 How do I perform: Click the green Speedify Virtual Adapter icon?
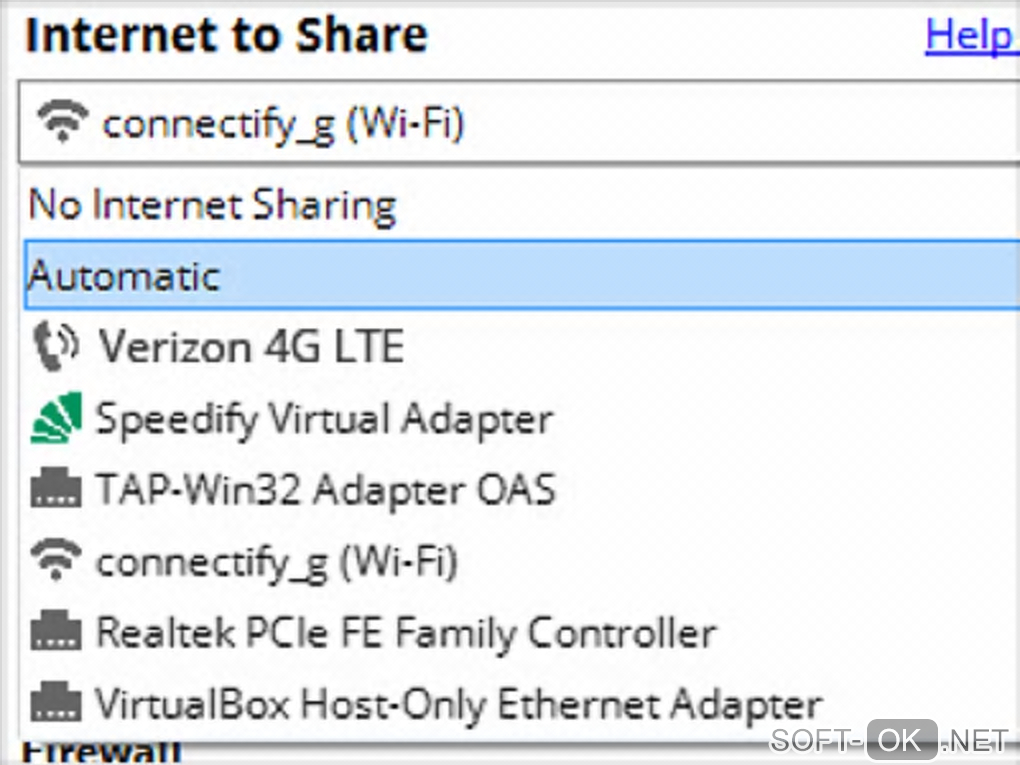(55, 419)
